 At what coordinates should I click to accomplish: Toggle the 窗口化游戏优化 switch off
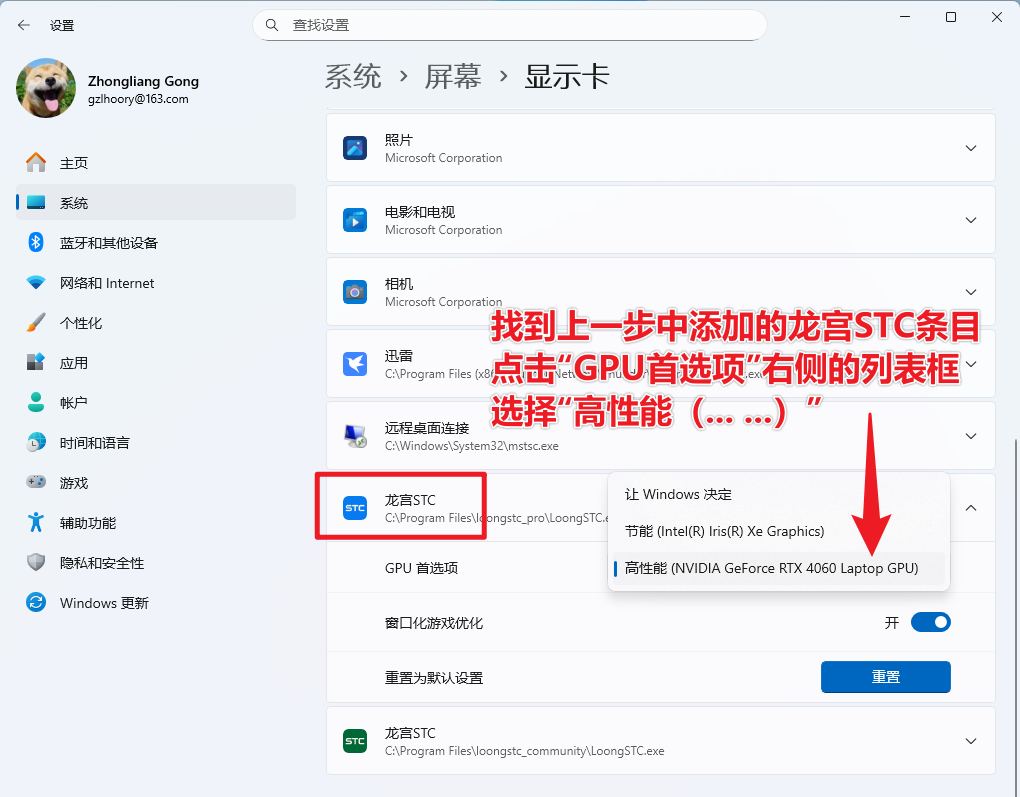(x=930, y=622)
